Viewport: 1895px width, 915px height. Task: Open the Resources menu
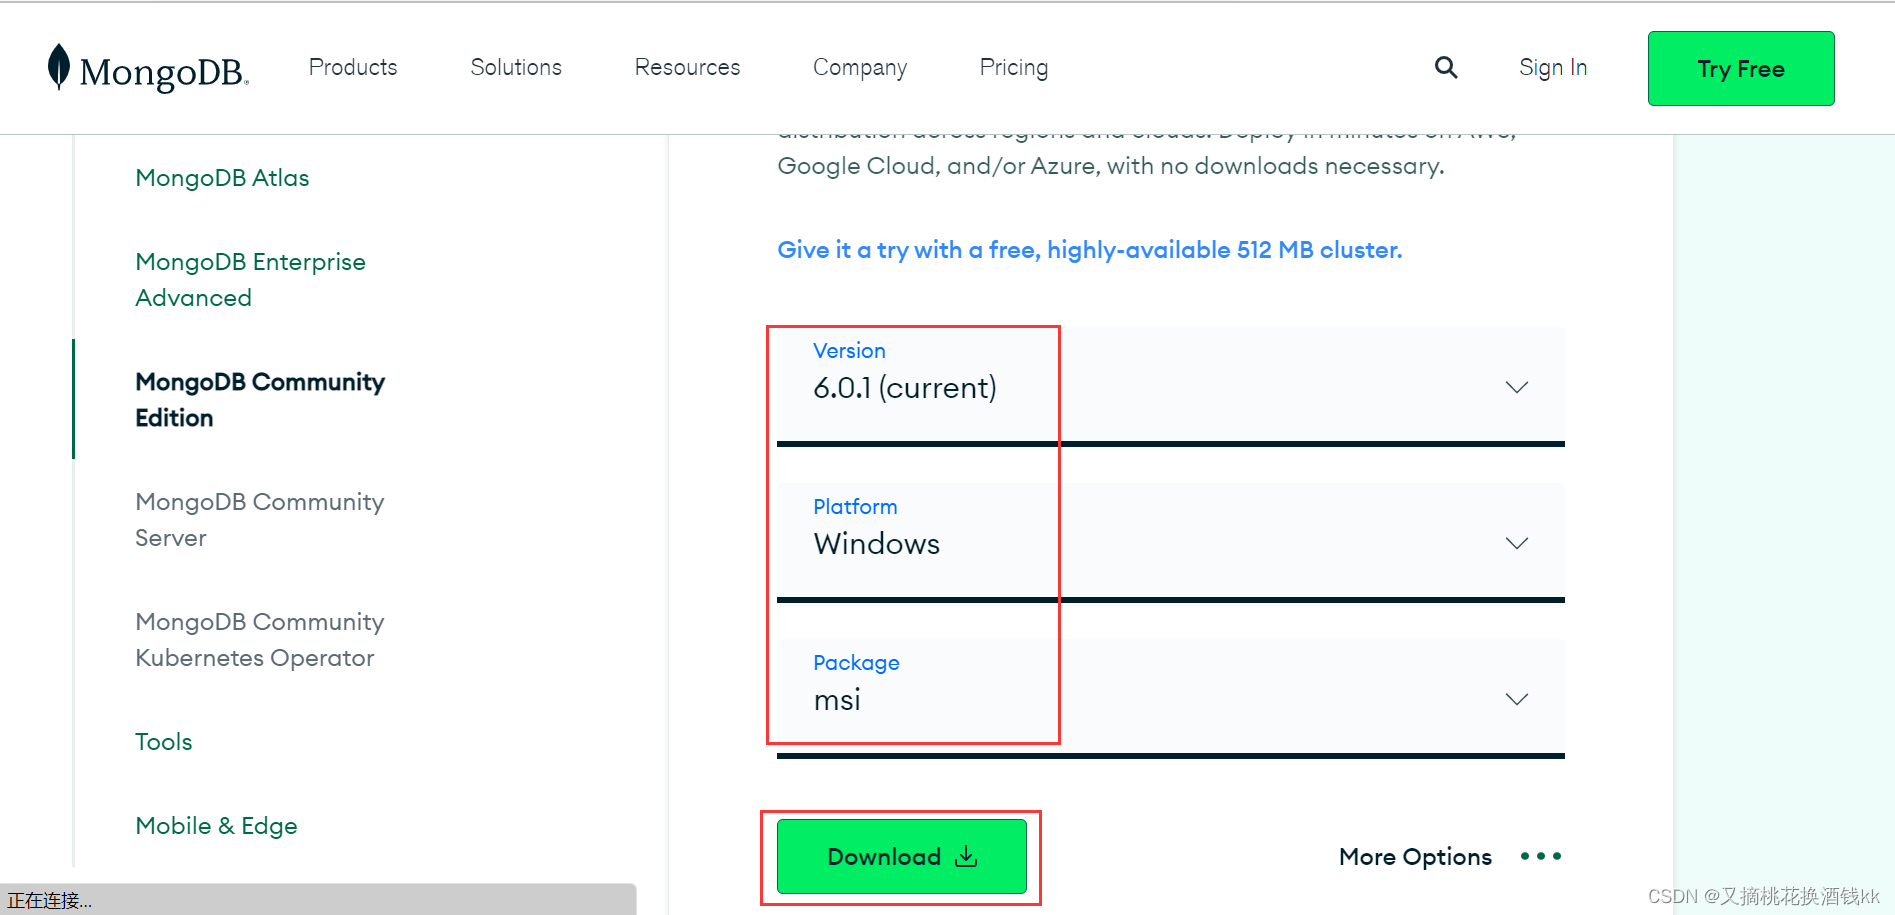tap(687, 67)
